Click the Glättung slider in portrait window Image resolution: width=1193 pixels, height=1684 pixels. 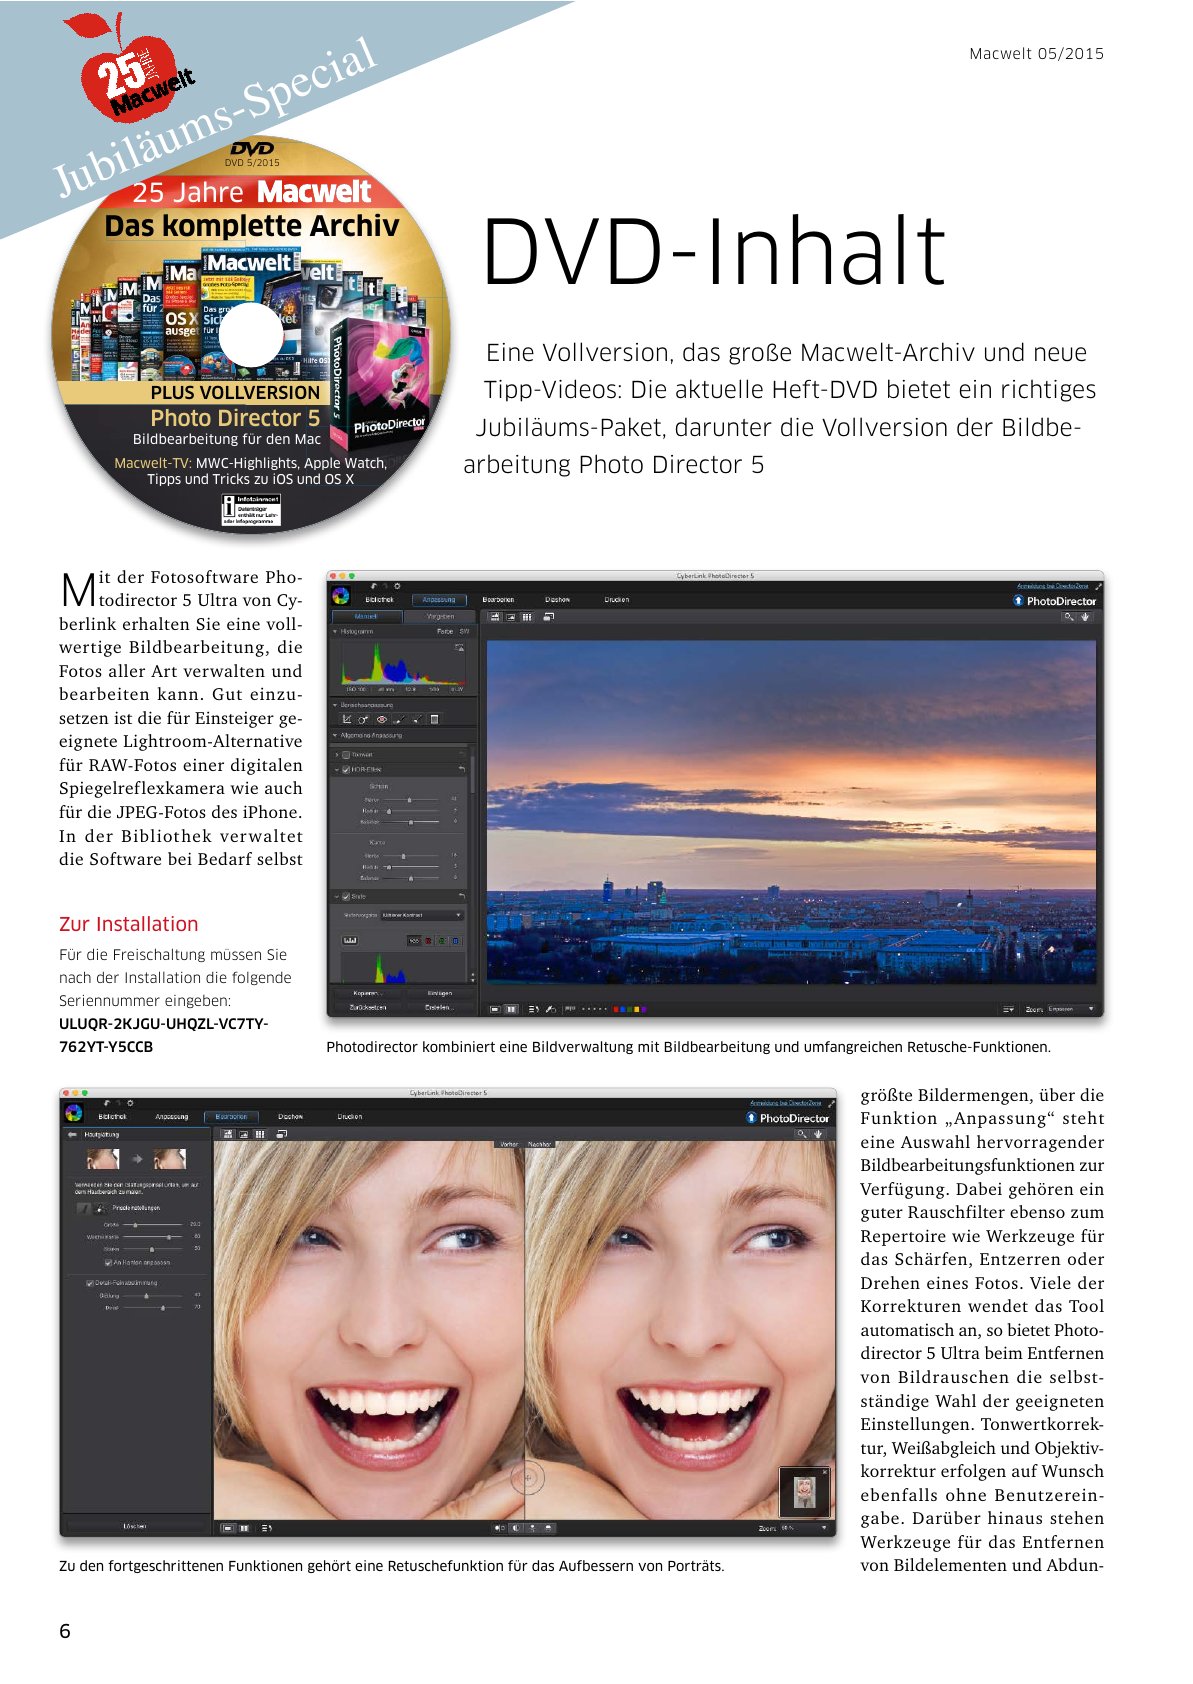point(153,1296)
